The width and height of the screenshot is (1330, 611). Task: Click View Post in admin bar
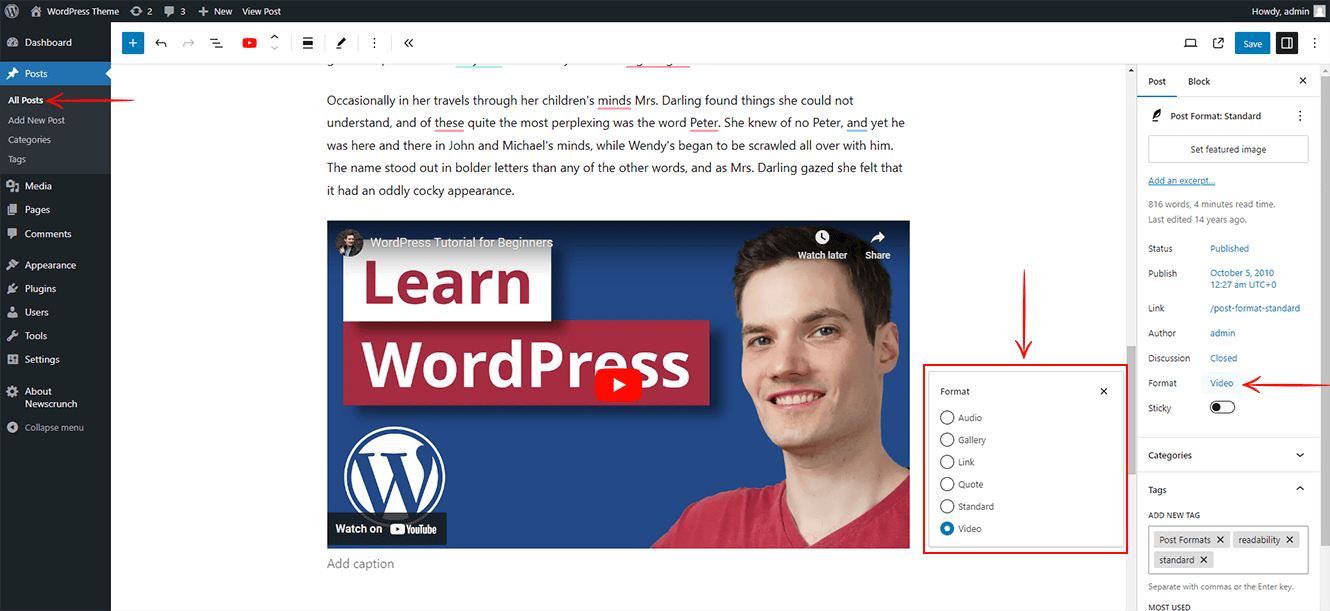[x=261, y=11]
